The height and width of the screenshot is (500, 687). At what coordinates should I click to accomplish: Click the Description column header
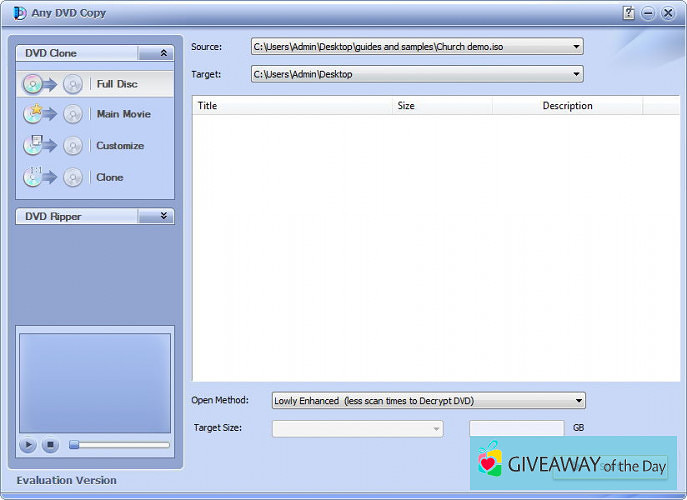click(567, 106)
